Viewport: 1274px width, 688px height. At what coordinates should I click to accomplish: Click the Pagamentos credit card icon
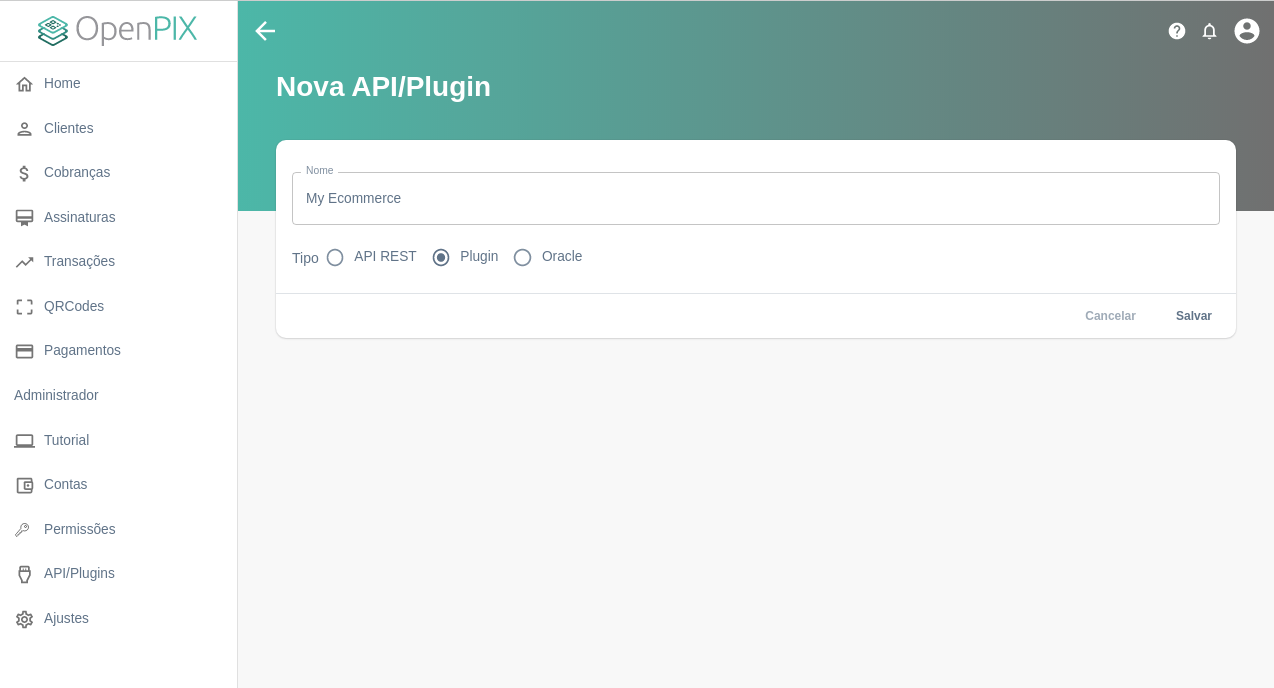pos(24,351)
